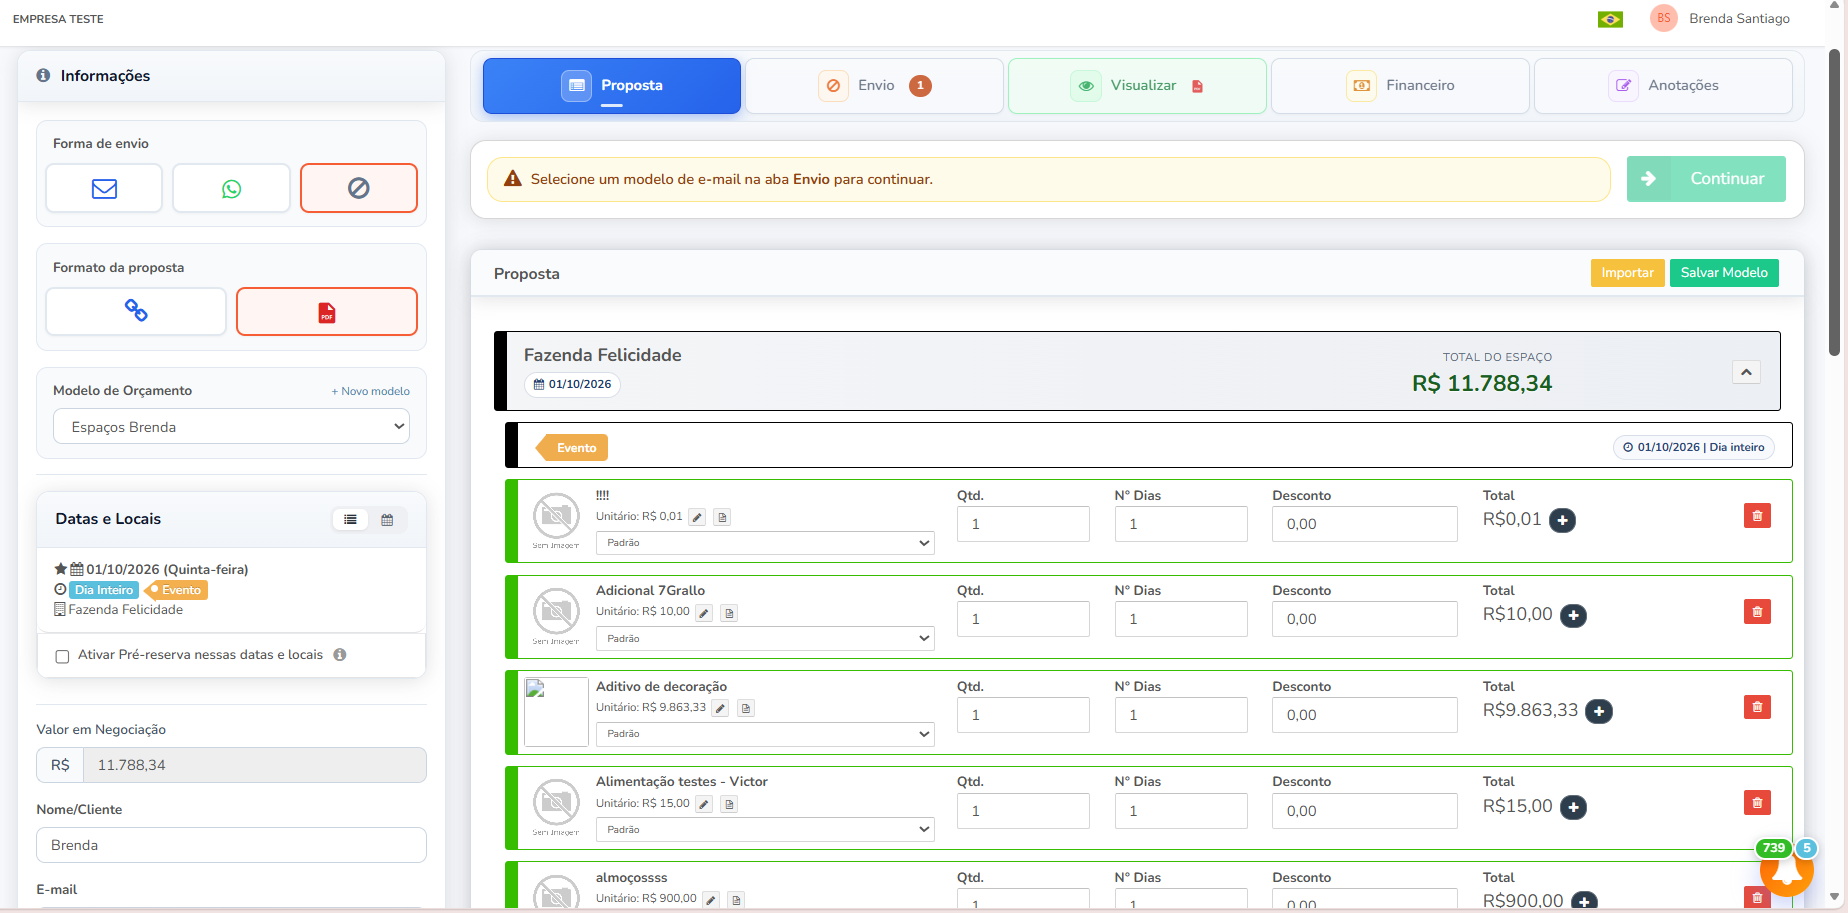Collapse the Fazenda Felicidade space section
This screenshot has height=913, width=1848.
1746,372
